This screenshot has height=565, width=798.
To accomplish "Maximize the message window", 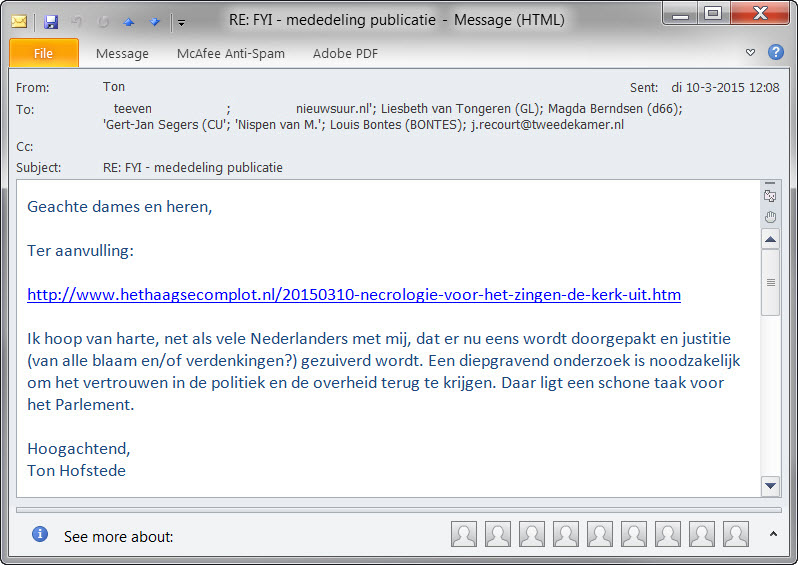I will [713, 13].
